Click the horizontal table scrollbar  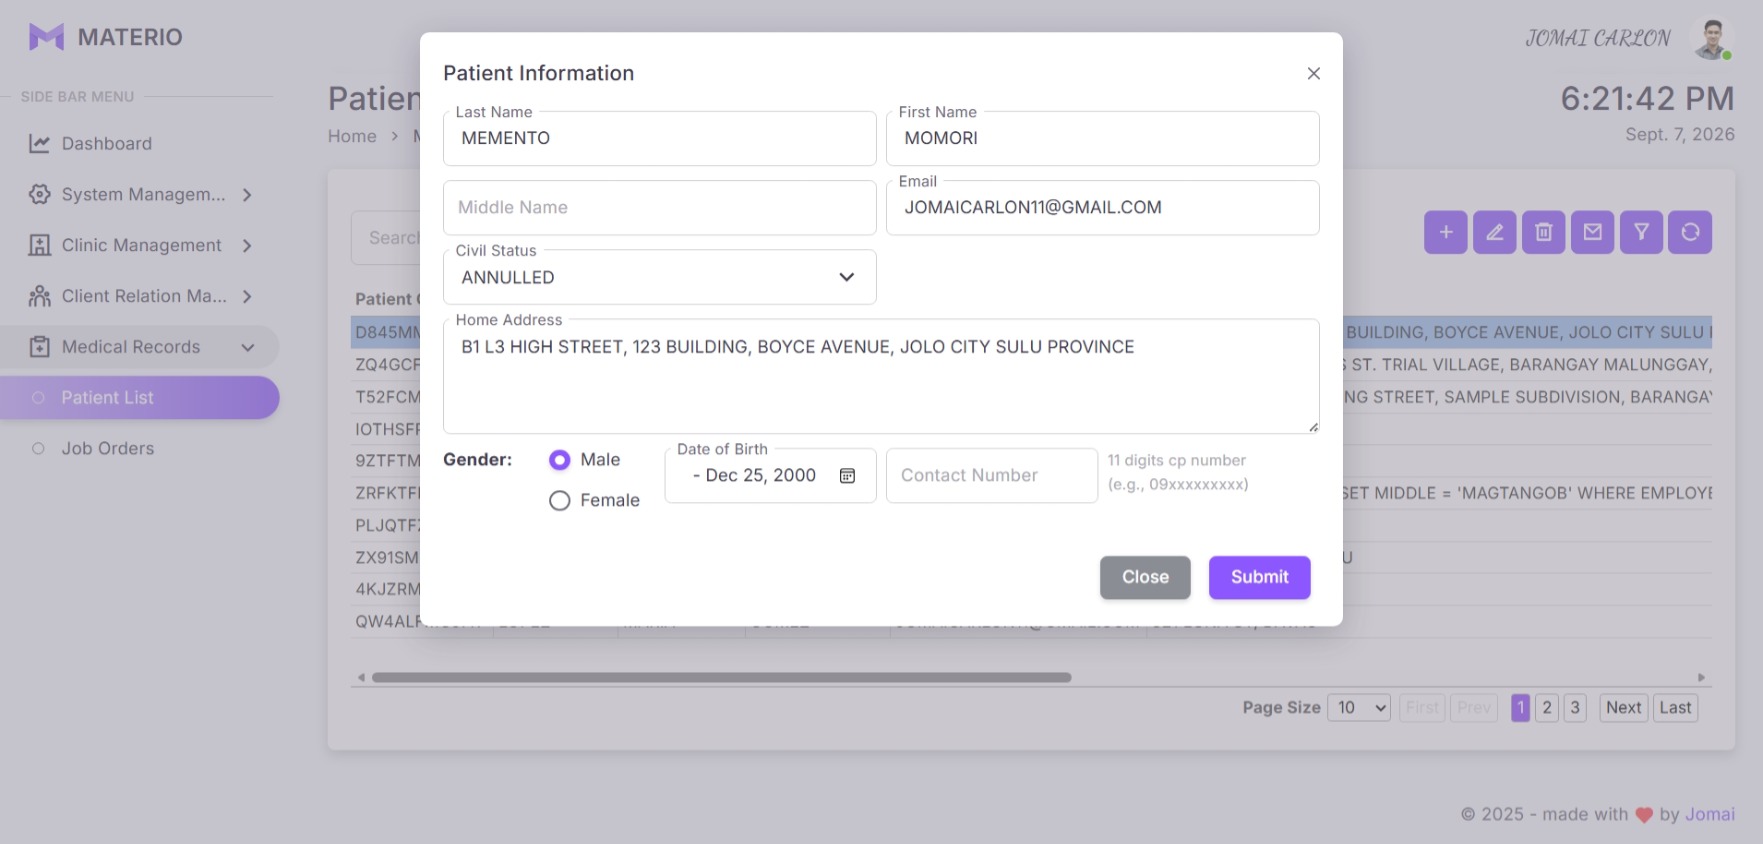coord(721,677)
